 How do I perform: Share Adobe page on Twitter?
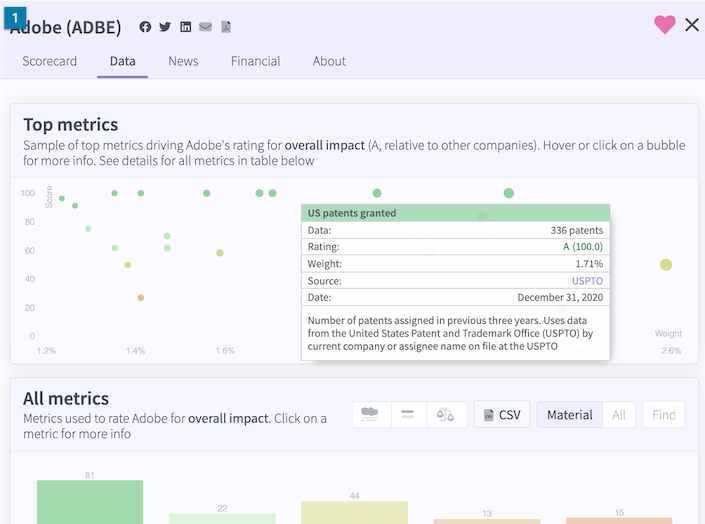[165, 27]
